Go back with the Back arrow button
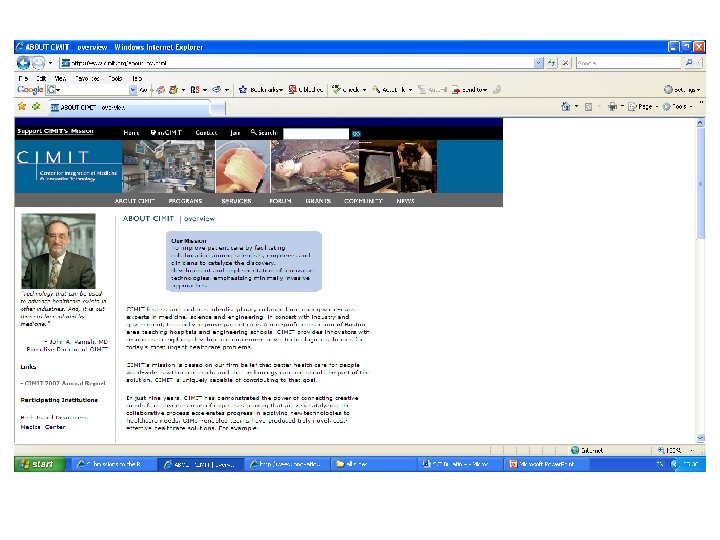 tap(23, 62)
